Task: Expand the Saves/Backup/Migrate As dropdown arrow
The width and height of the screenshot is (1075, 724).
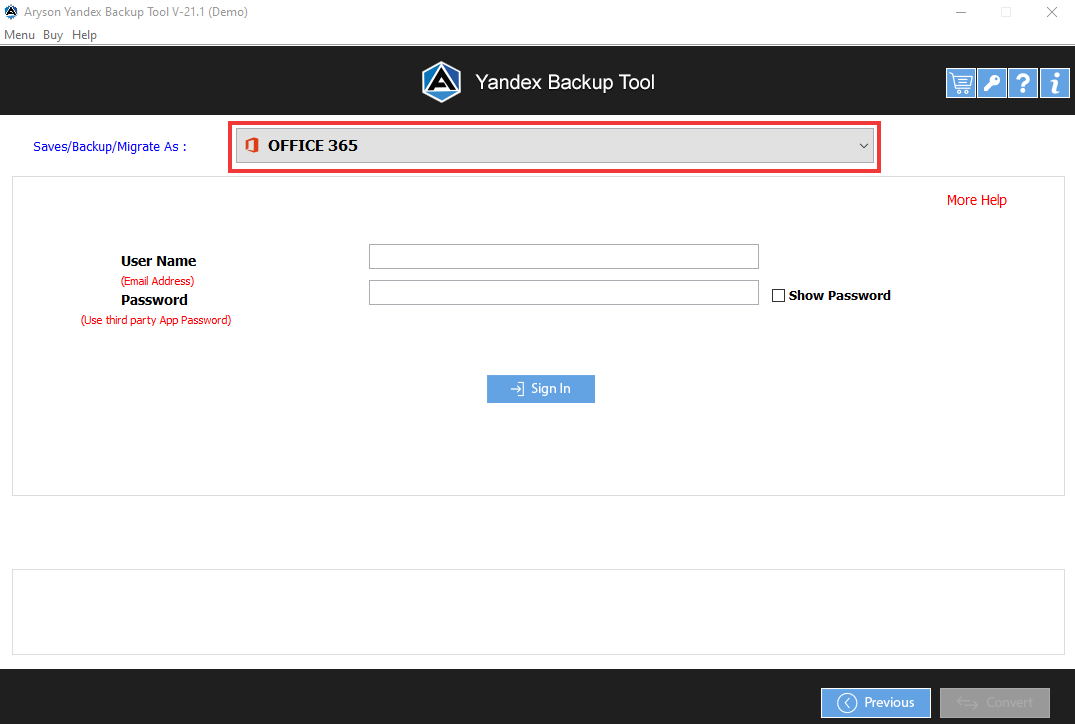Action: (863, 145)
